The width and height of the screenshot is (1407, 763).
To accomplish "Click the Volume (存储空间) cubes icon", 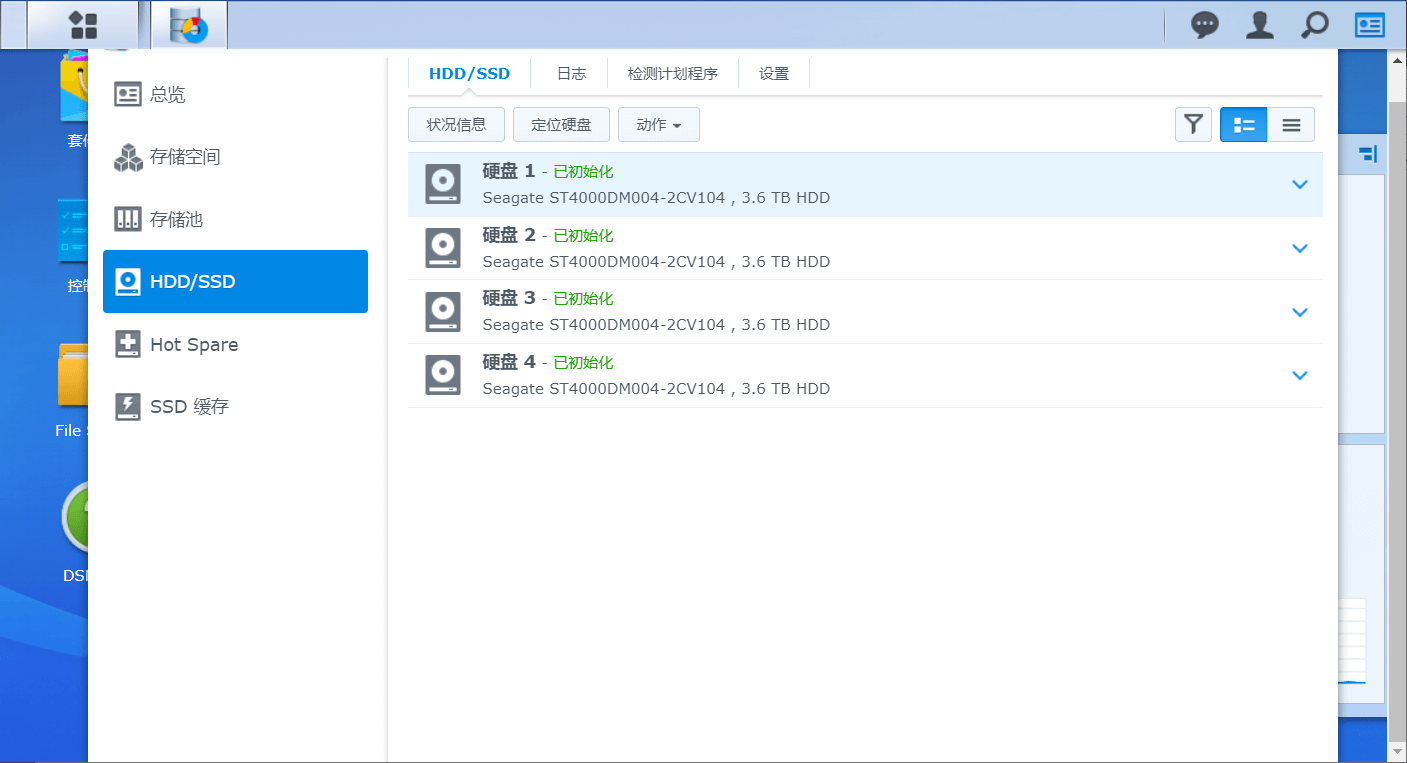I will point(128,157).
